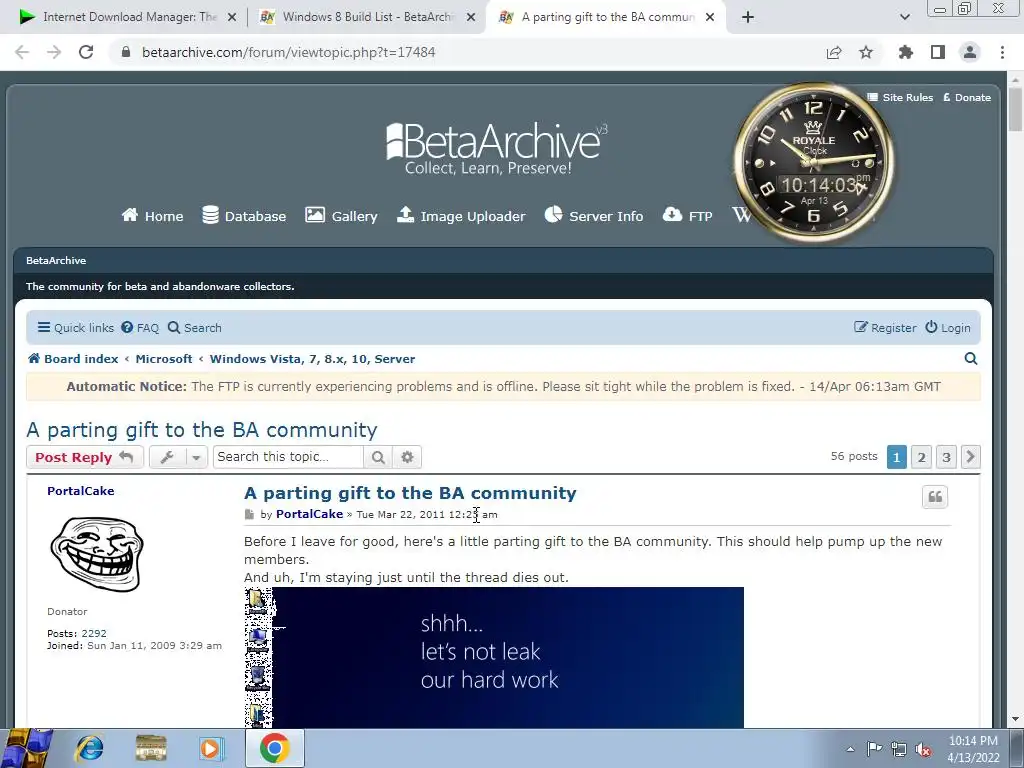Viewport: 1024px width, 768px height.
Task: Quote the first post with the quote icon
Action: point(935,497)
